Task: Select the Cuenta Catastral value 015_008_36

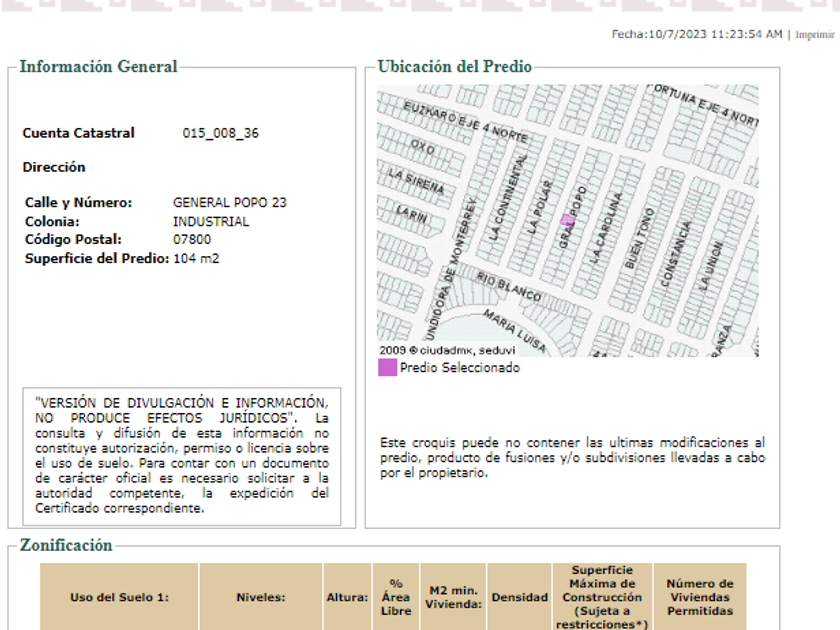Action: pos(220,133)
